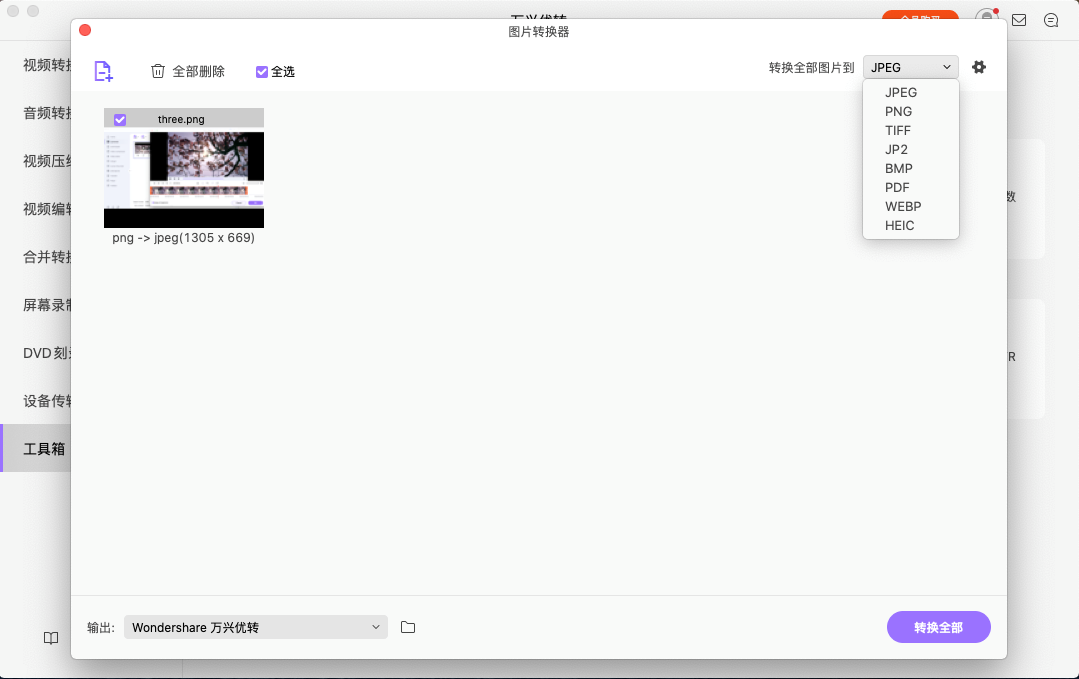The width and height of the screenshot is (1079, 679).
Task: Select the 屏幕录制 sidebar entry
Action: click(40, 304)
